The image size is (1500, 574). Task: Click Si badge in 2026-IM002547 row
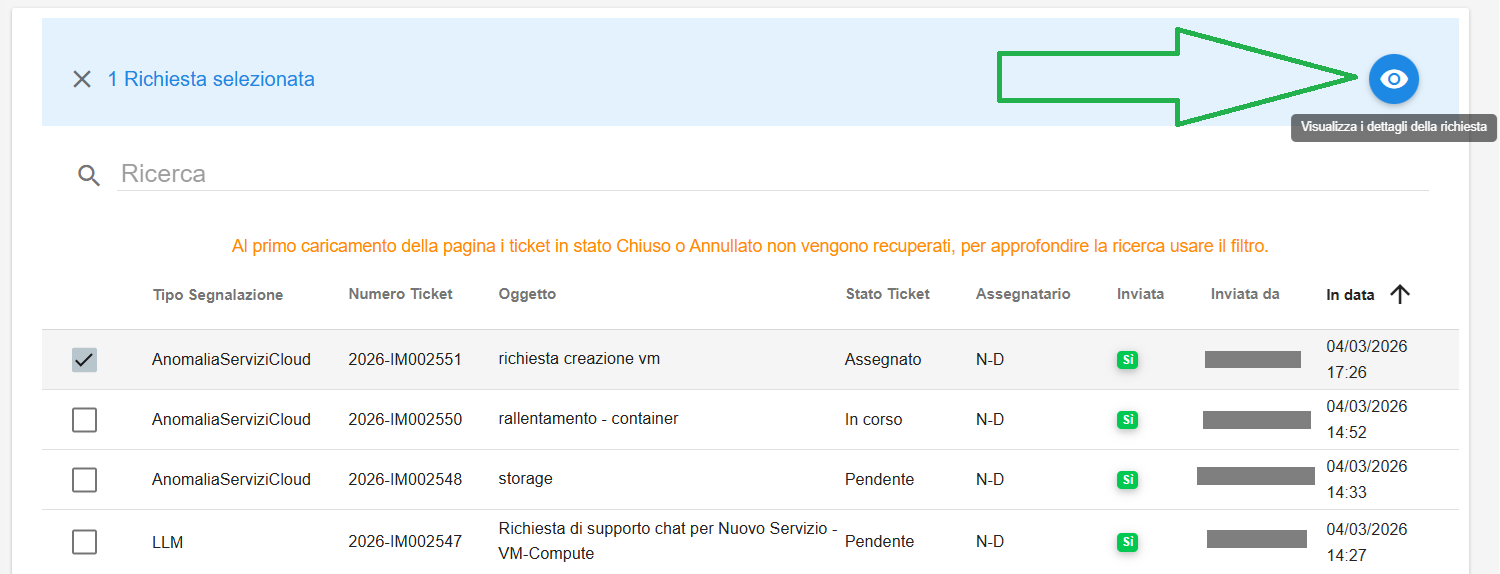pyautogui.click(x=1128, y=542)
